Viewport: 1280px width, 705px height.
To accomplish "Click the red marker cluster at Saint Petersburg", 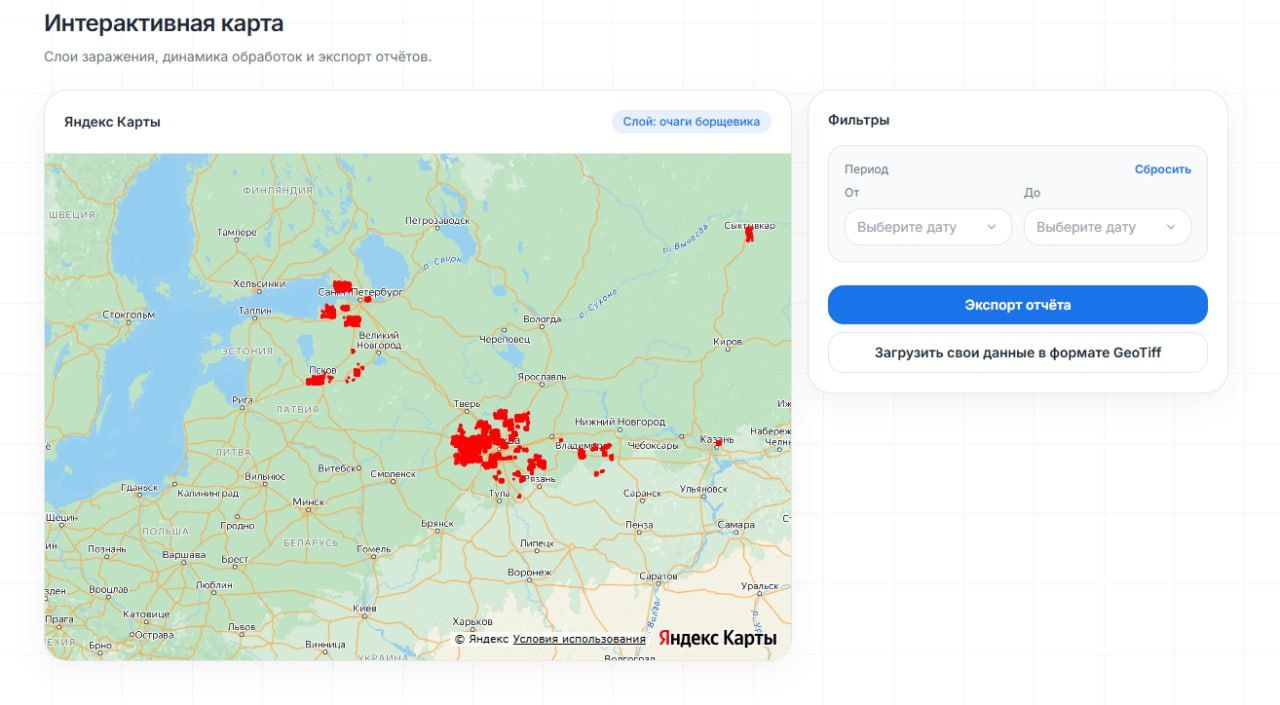I will coord(342,287).
